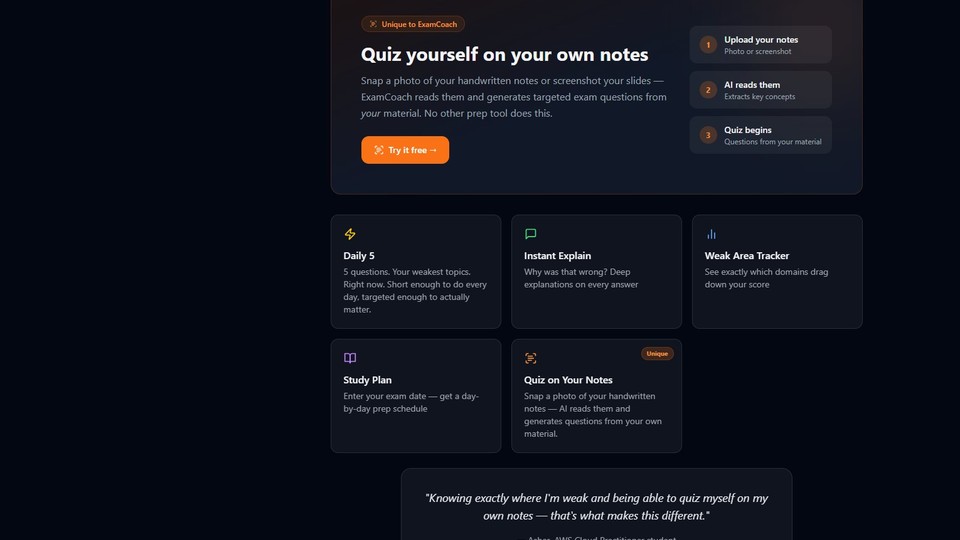Click the speech bubble Instant Explain icon
Screen dimensions: 960x540
pyautogui.click(x=531, y=234)
